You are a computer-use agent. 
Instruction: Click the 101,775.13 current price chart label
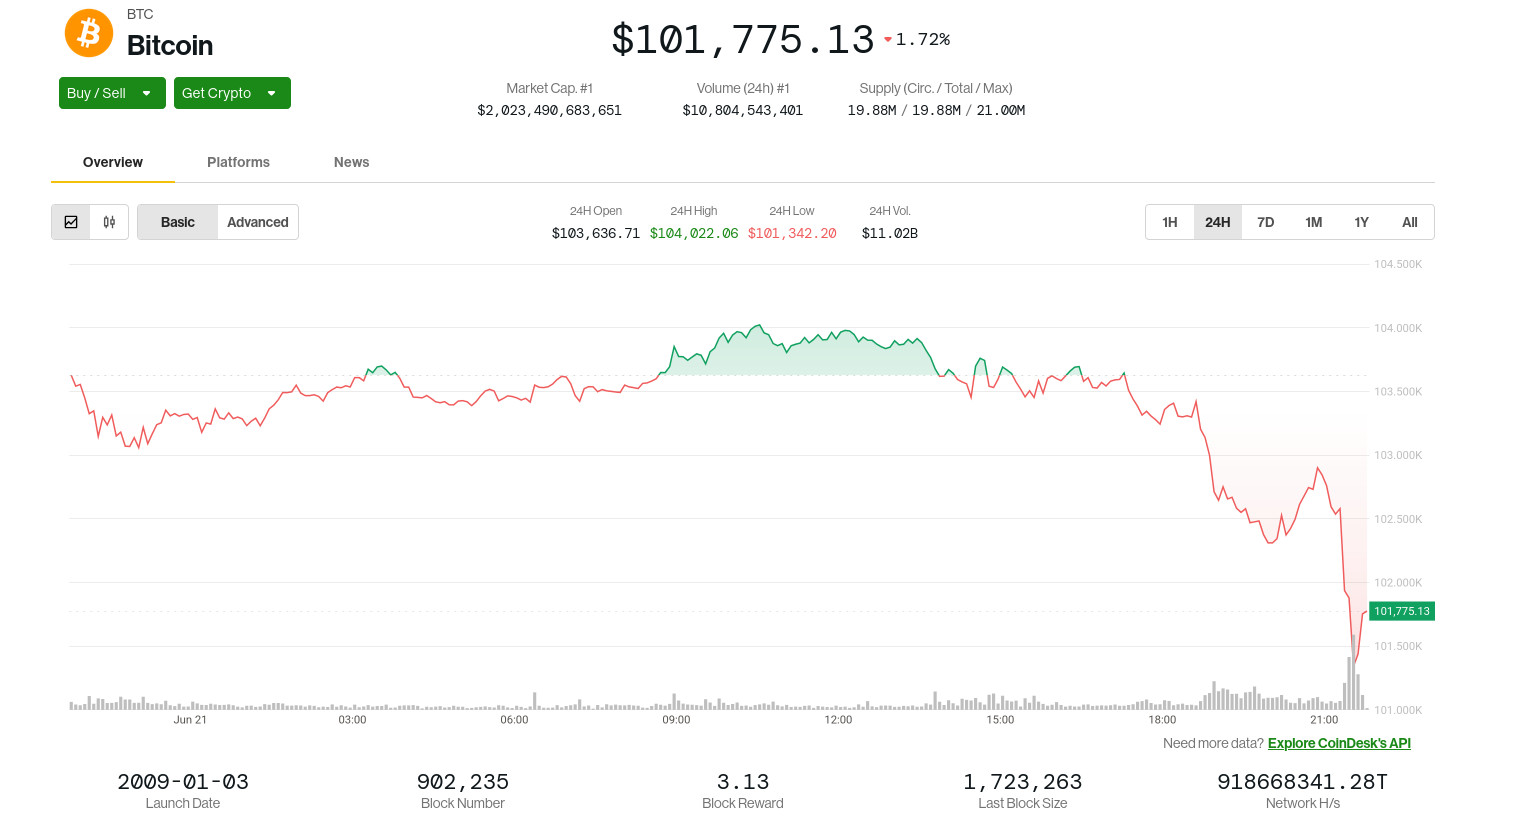pos(1402,611)
